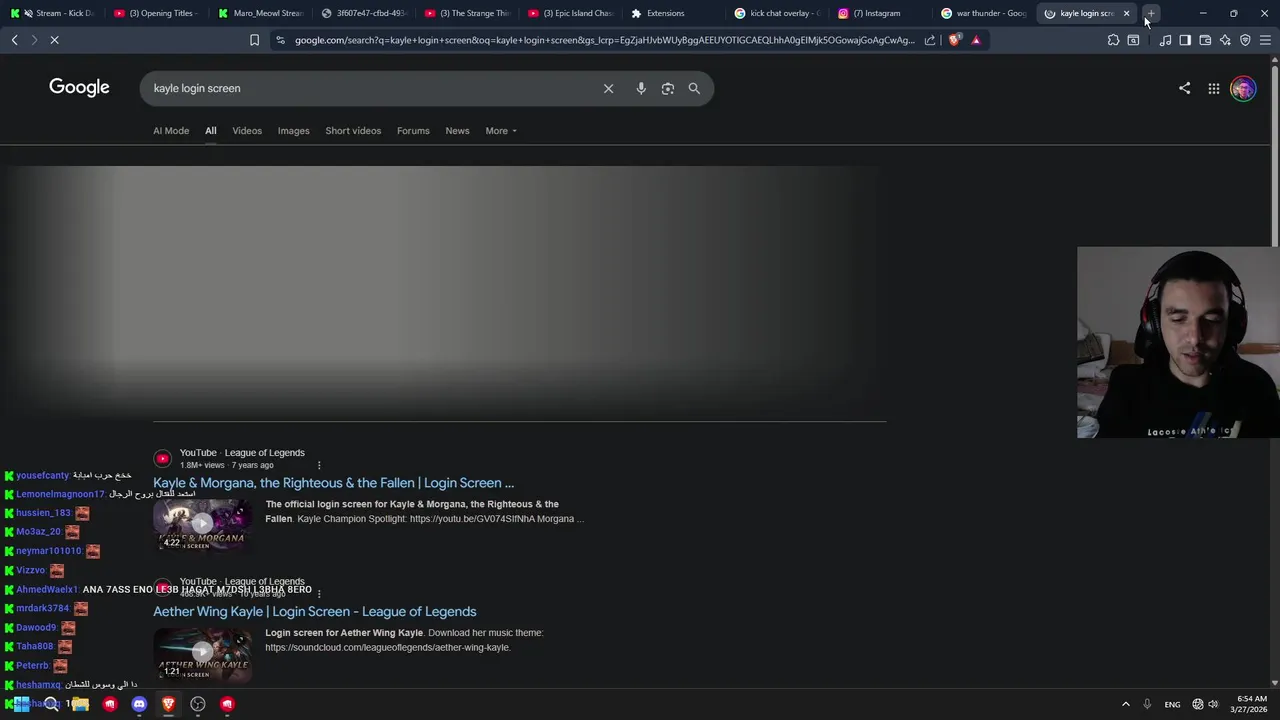Open the Leo AI sparkle icon

tap(1225, 40)
